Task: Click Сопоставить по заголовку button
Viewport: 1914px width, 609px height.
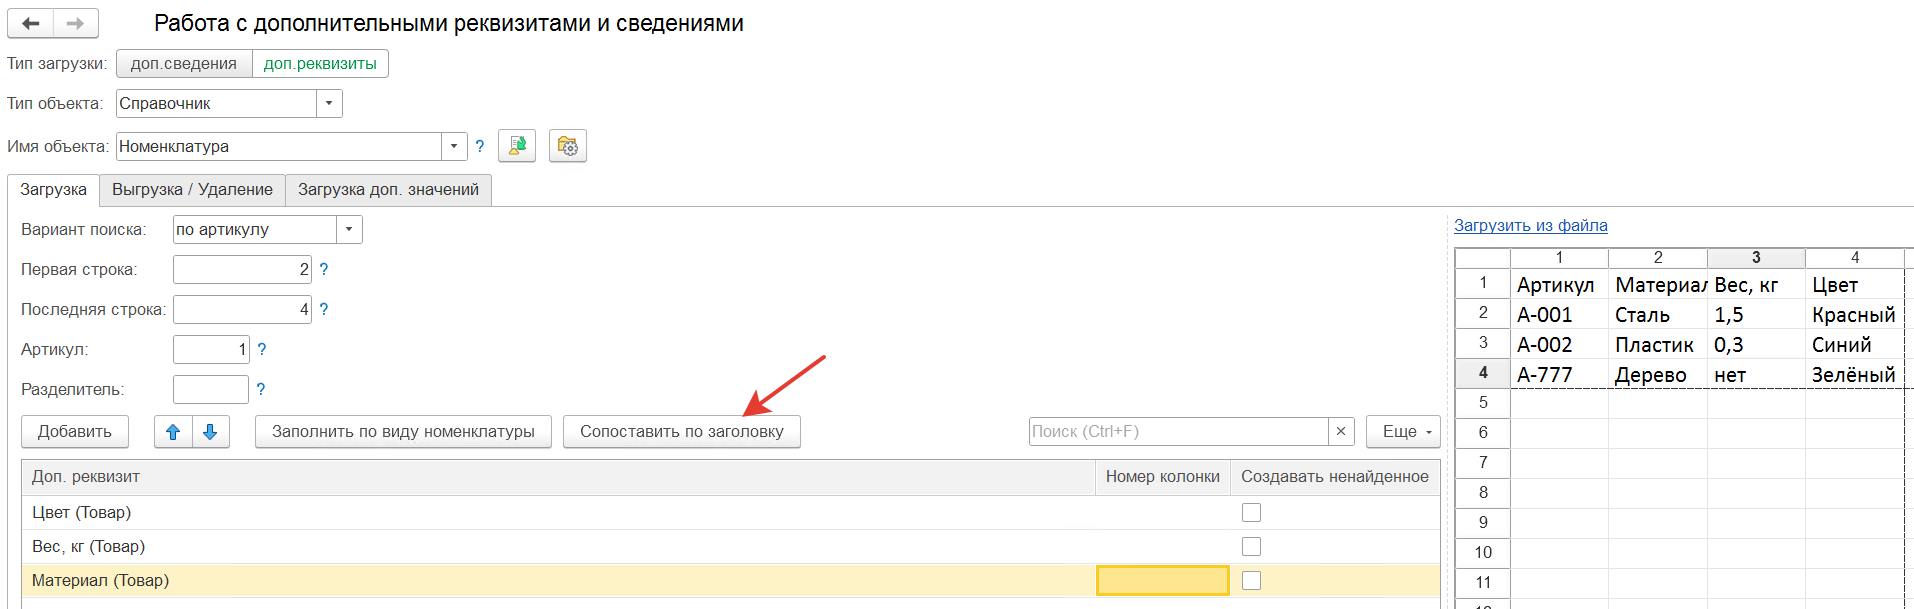Action: [682, 432]
